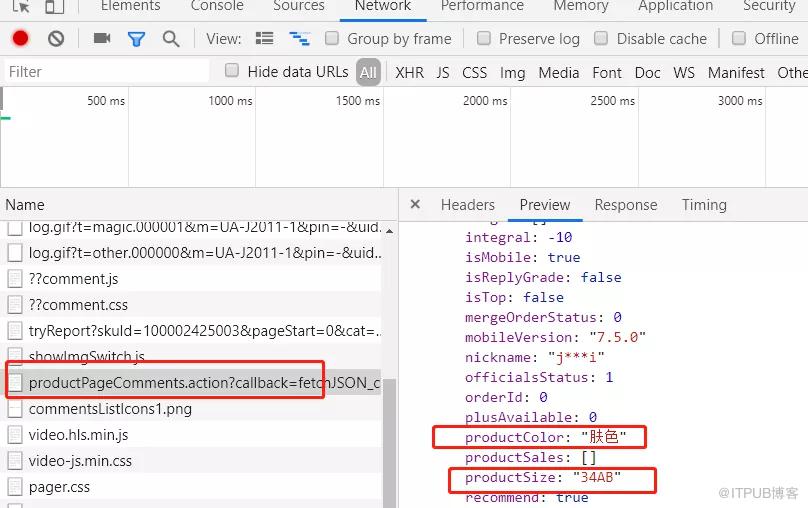Clear the network log
This screenshot has width=808, height=508.
tap(56, 39)
